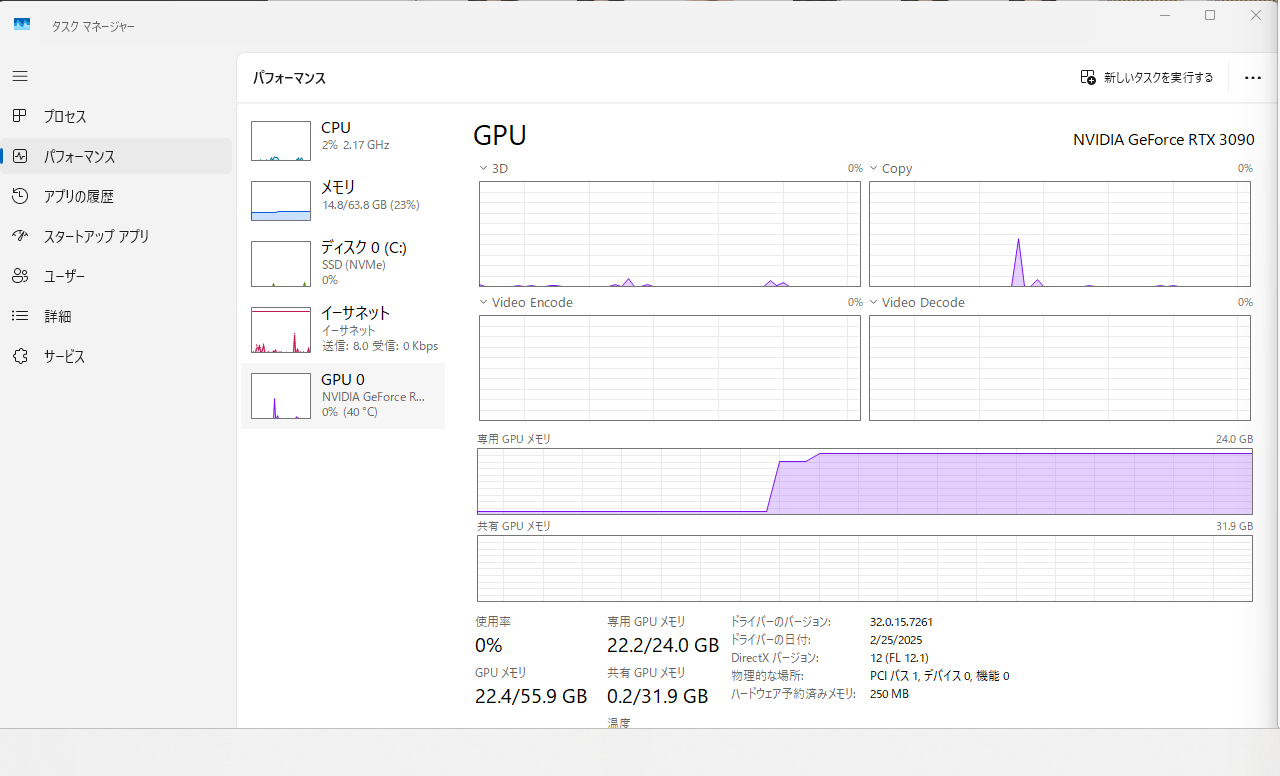
Task: Click the Video Encode graph area
Action: click(670, 368)
